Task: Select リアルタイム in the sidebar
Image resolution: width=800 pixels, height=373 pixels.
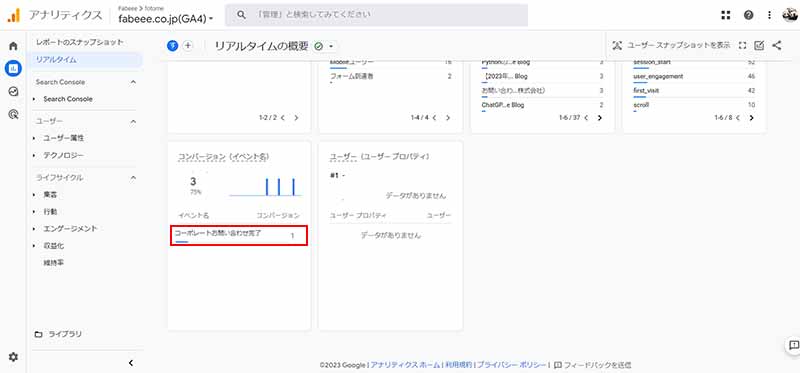Action: tap(85, 60)
